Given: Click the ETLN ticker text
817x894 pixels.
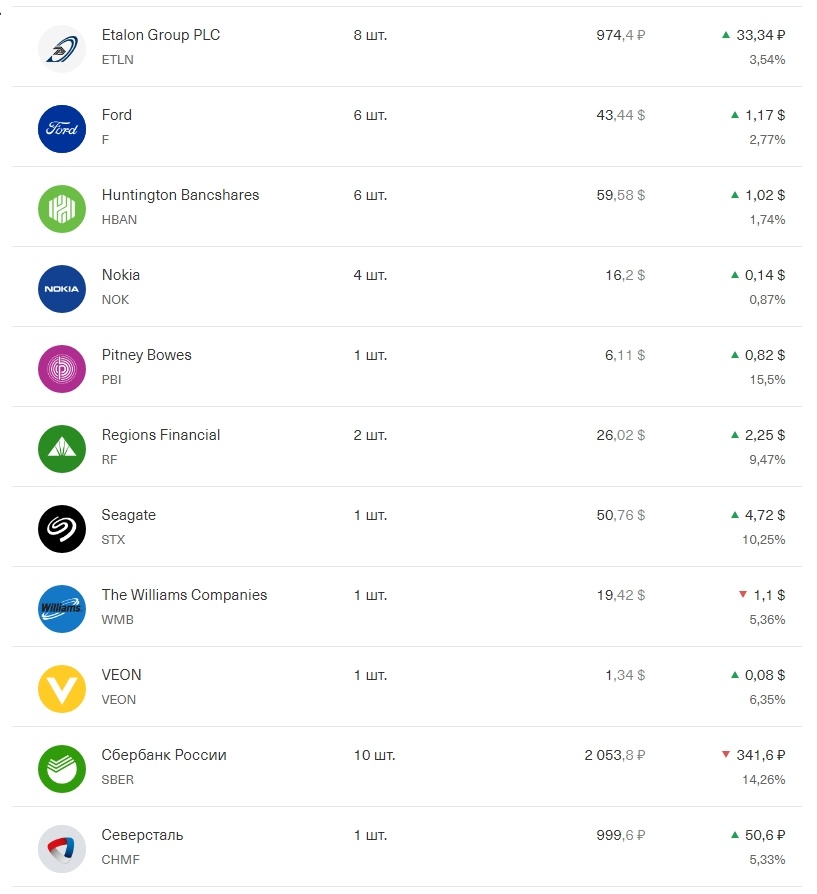Looking at the screenshot, I should click(117, 60).
